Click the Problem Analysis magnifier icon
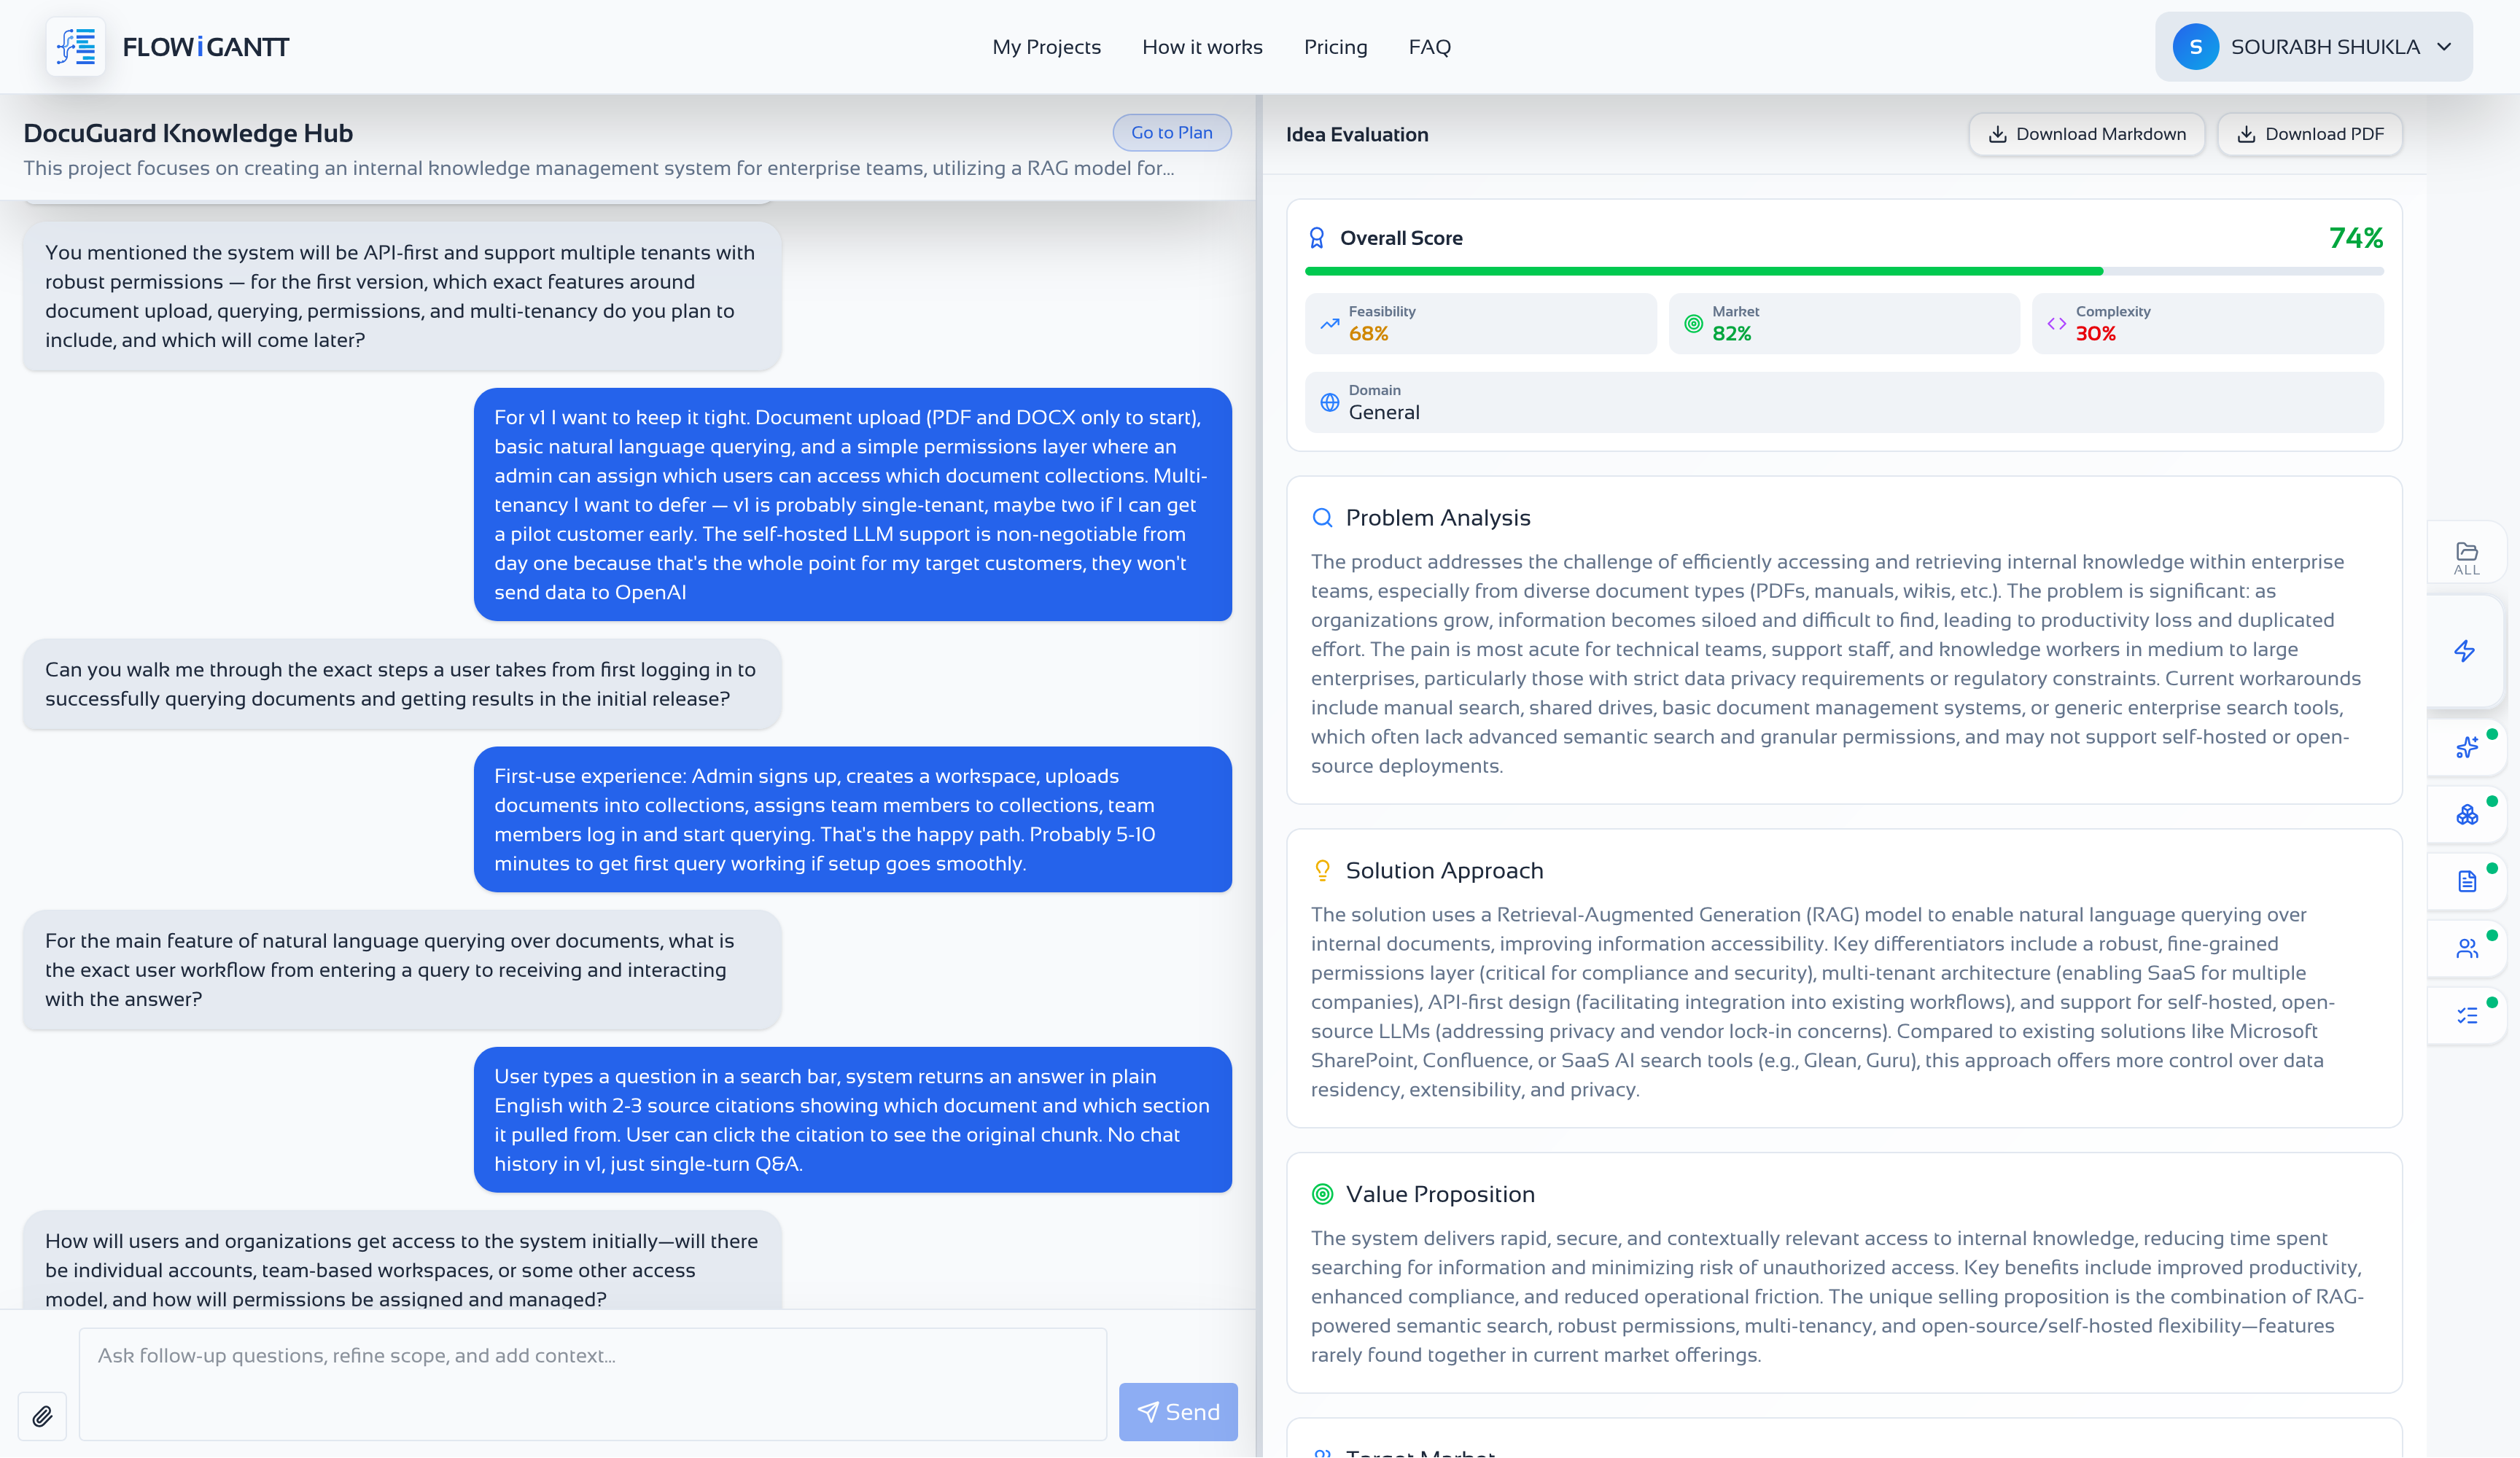 [1322, 517]
